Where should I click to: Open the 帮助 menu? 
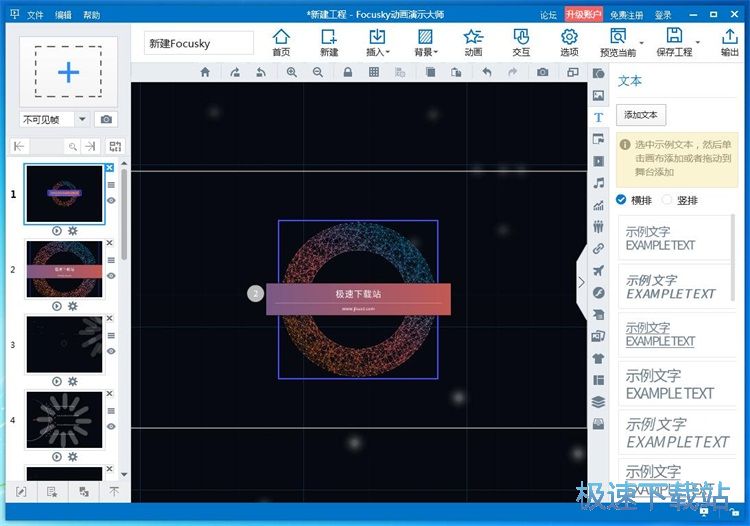[x=91, y=15]
